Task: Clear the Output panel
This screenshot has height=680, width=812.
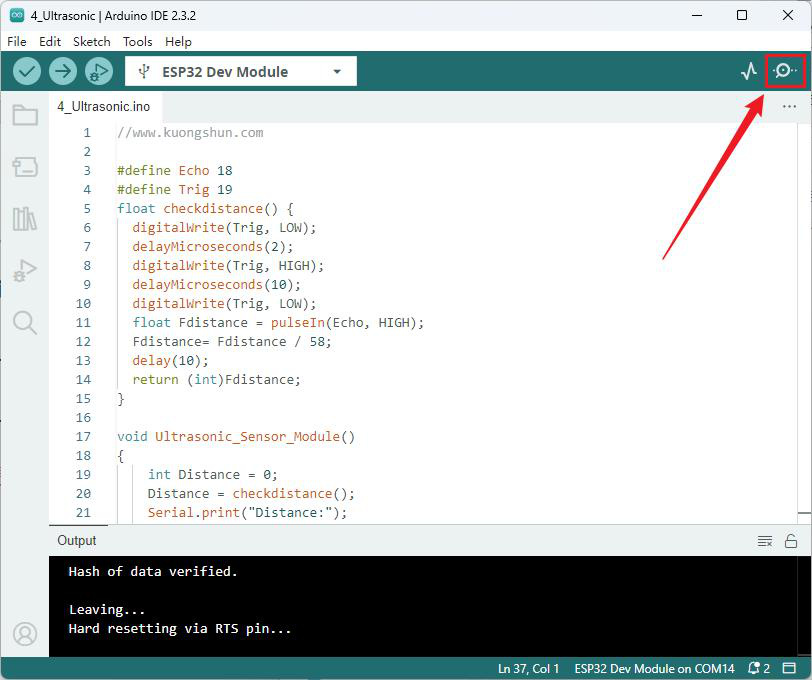Action: pos(765,541)
